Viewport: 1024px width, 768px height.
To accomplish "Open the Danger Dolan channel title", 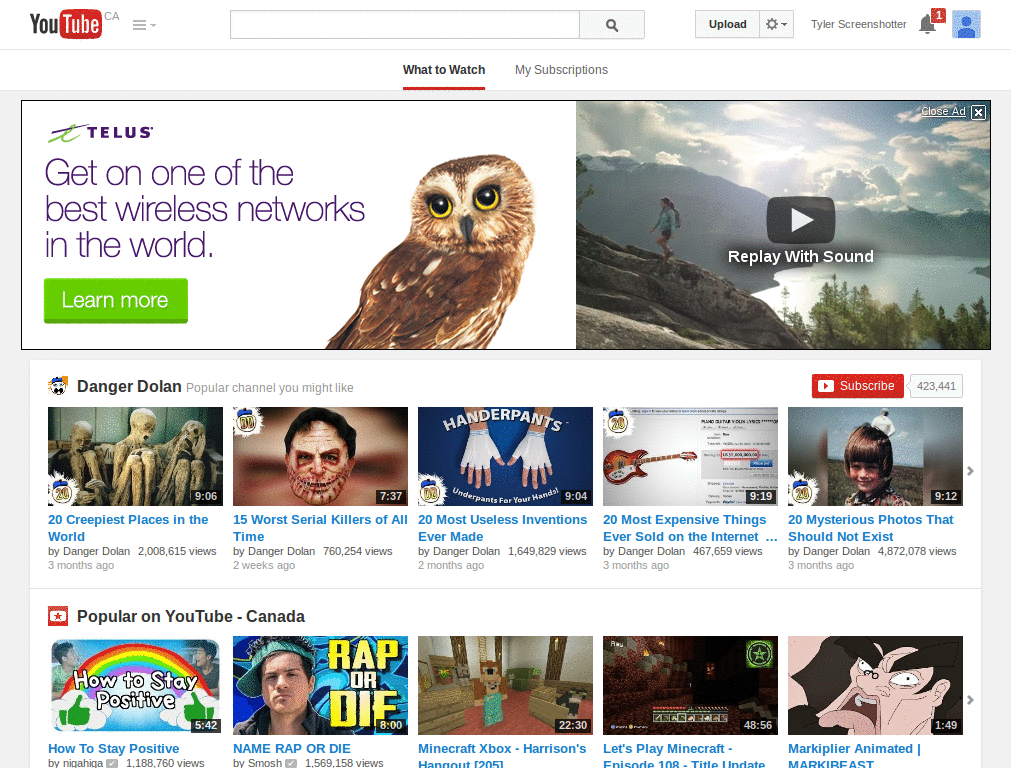I will 129,387.
